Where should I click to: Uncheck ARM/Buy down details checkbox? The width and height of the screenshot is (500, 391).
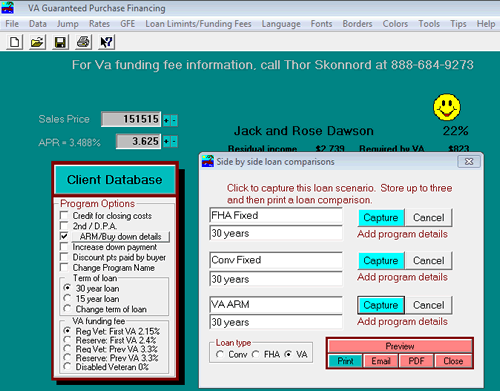(64, 236)
